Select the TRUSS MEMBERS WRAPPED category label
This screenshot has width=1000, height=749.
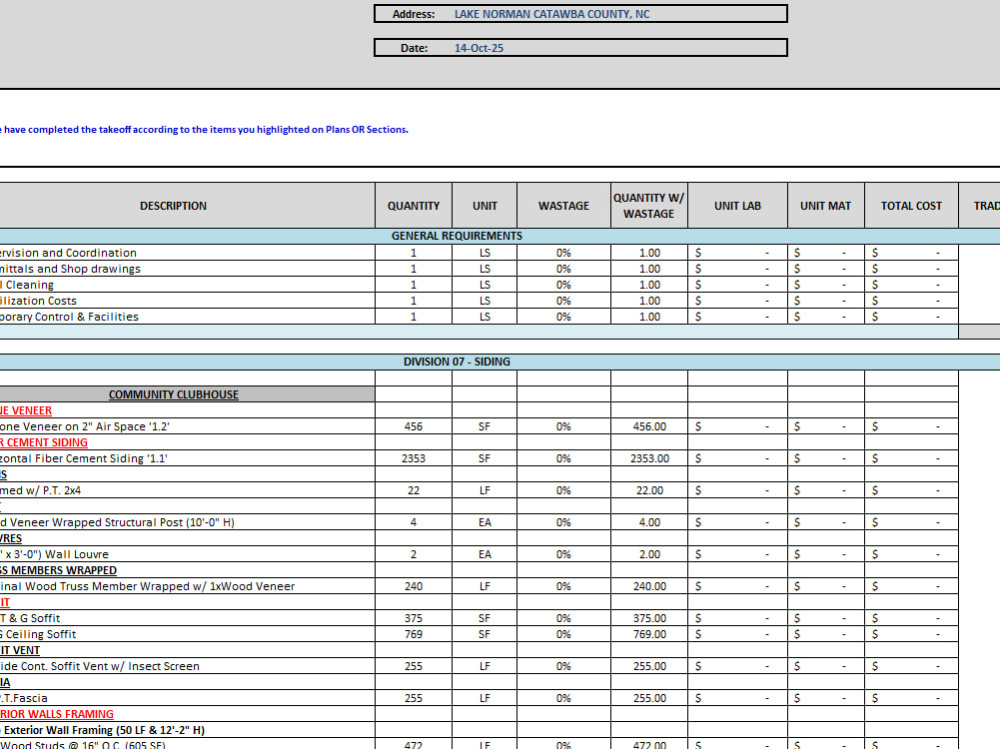tap(59, 570)
